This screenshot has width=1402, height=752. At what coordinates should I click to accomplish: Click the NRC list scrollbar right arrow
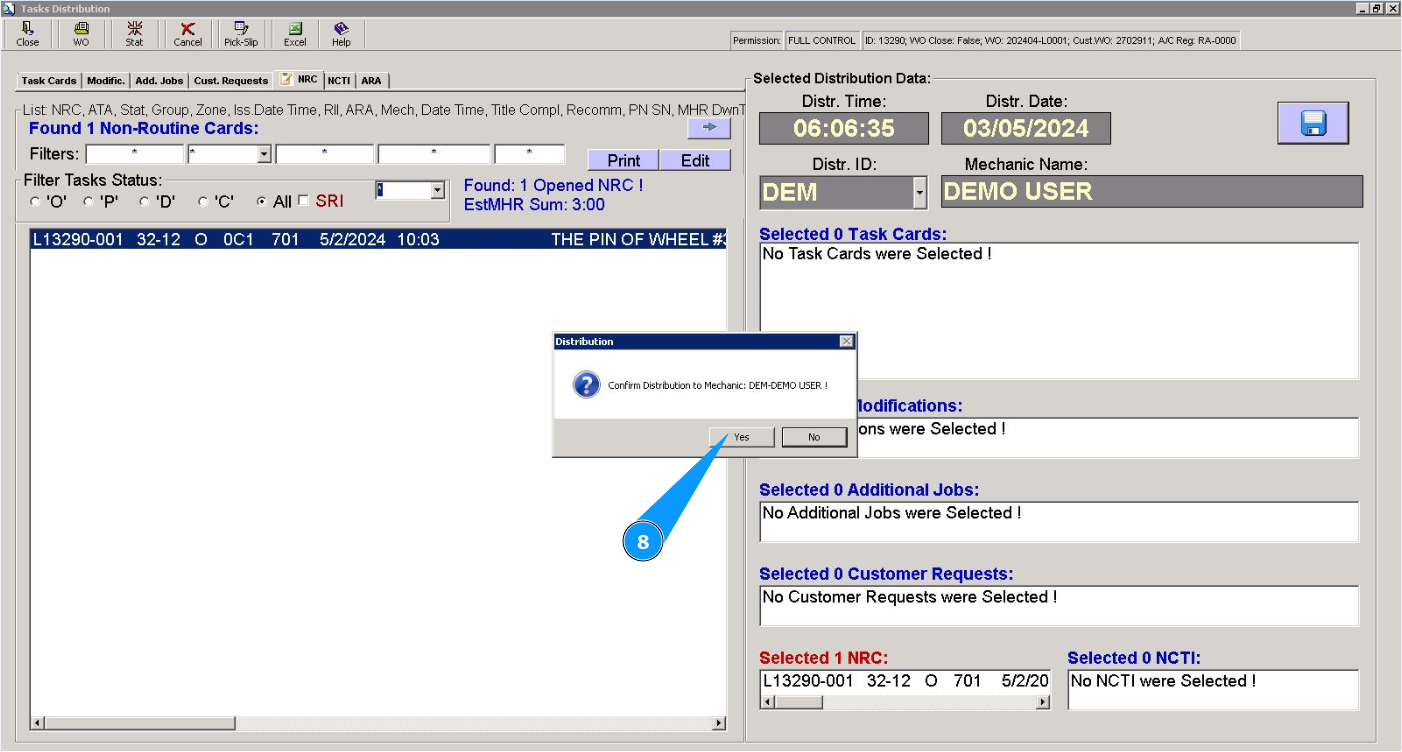(719, 723)
